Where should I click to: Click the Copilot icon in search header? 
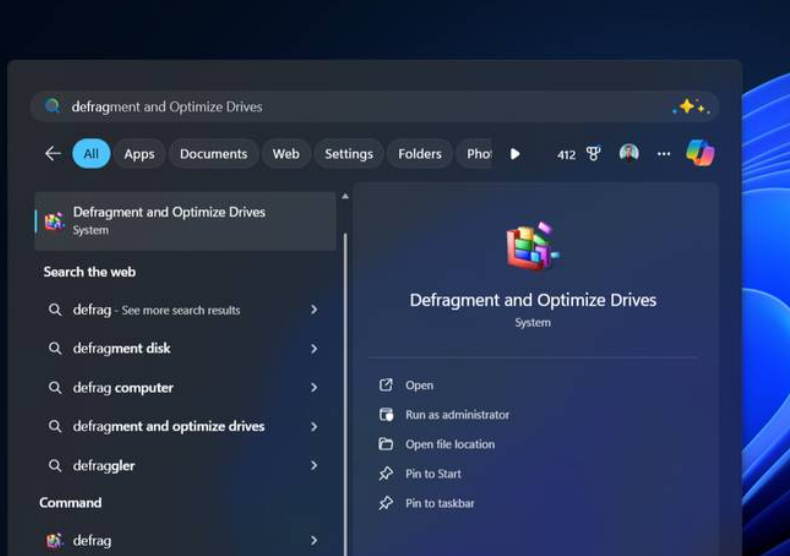point(700,153)
